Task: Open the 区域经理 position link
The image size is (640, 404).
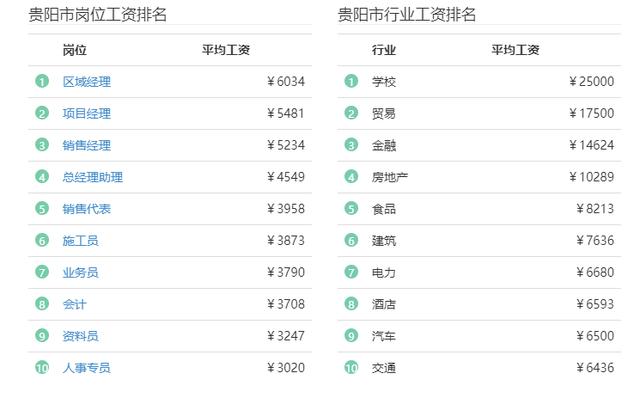Action: 86,82
